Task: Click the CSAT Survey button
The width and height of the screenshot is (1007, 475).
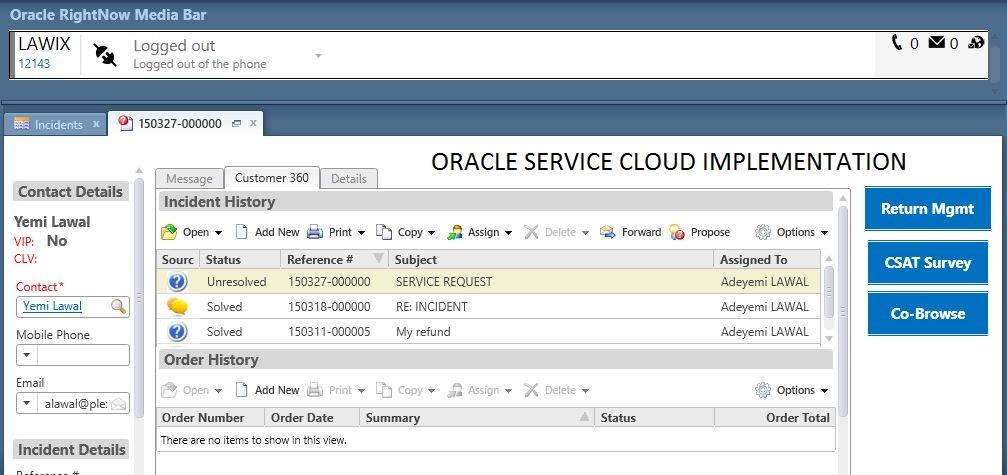Action: click(x=927, y=263)
